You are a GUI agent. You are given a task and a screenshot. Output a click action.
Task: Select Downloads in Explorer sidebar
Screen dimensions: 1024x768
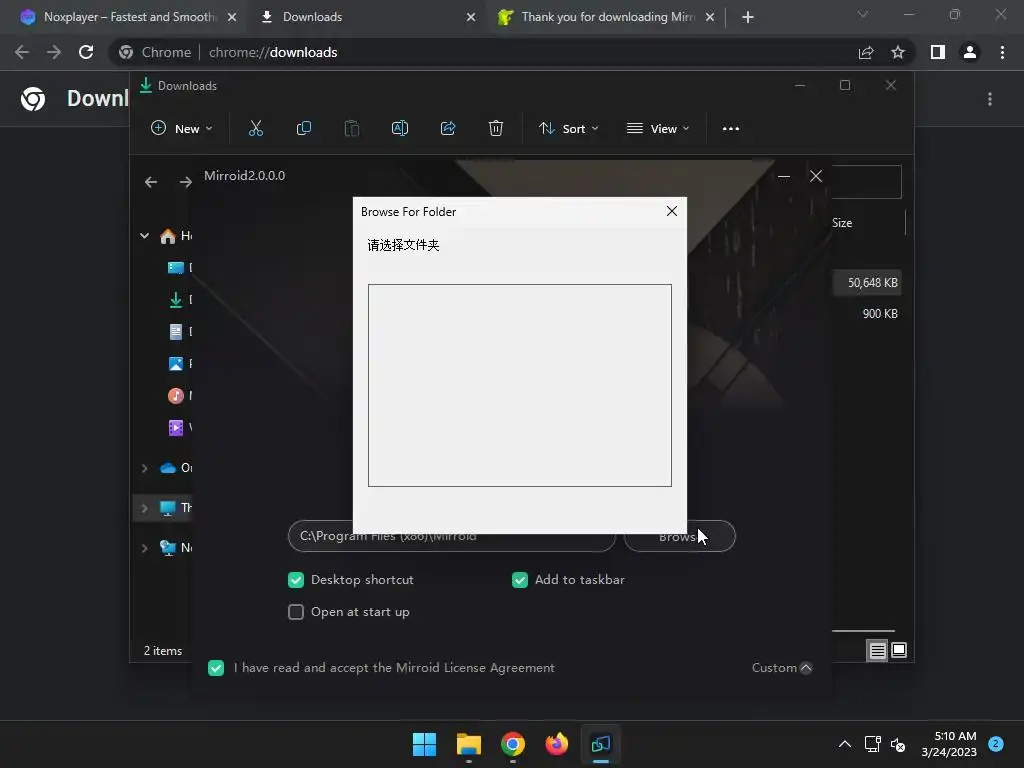coord(176,300)
